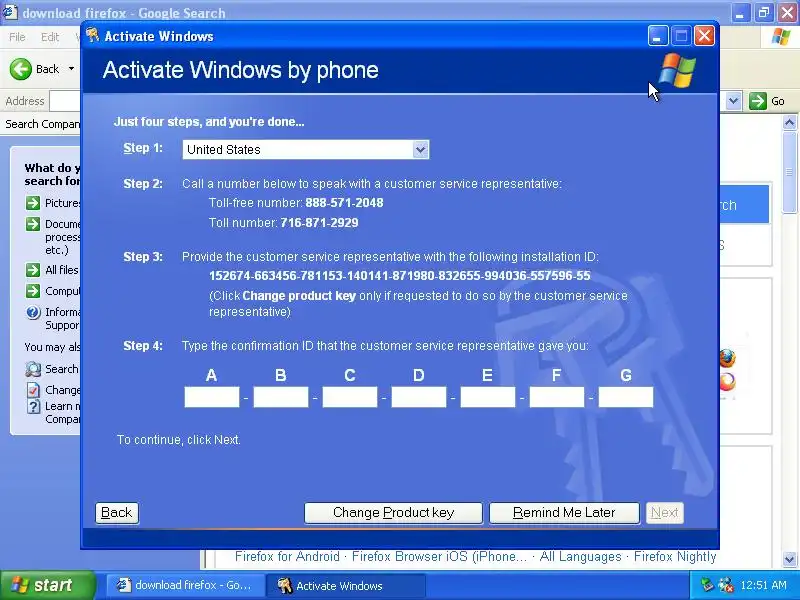Screen dimensions: 800x600
Task: Select All files search option arrow icon
Action: point(33,270)
